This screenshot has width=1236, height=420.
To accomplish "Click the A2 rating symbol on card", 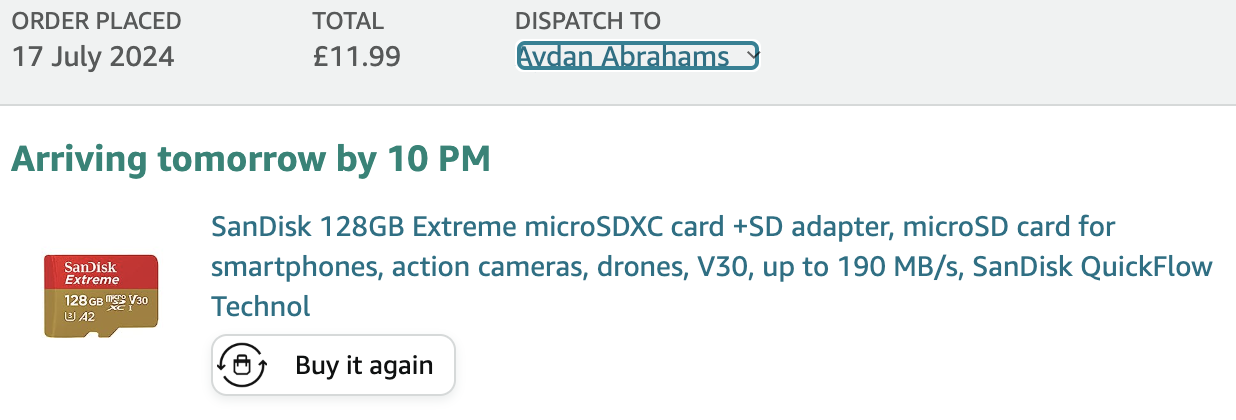I will coord(87,317).
